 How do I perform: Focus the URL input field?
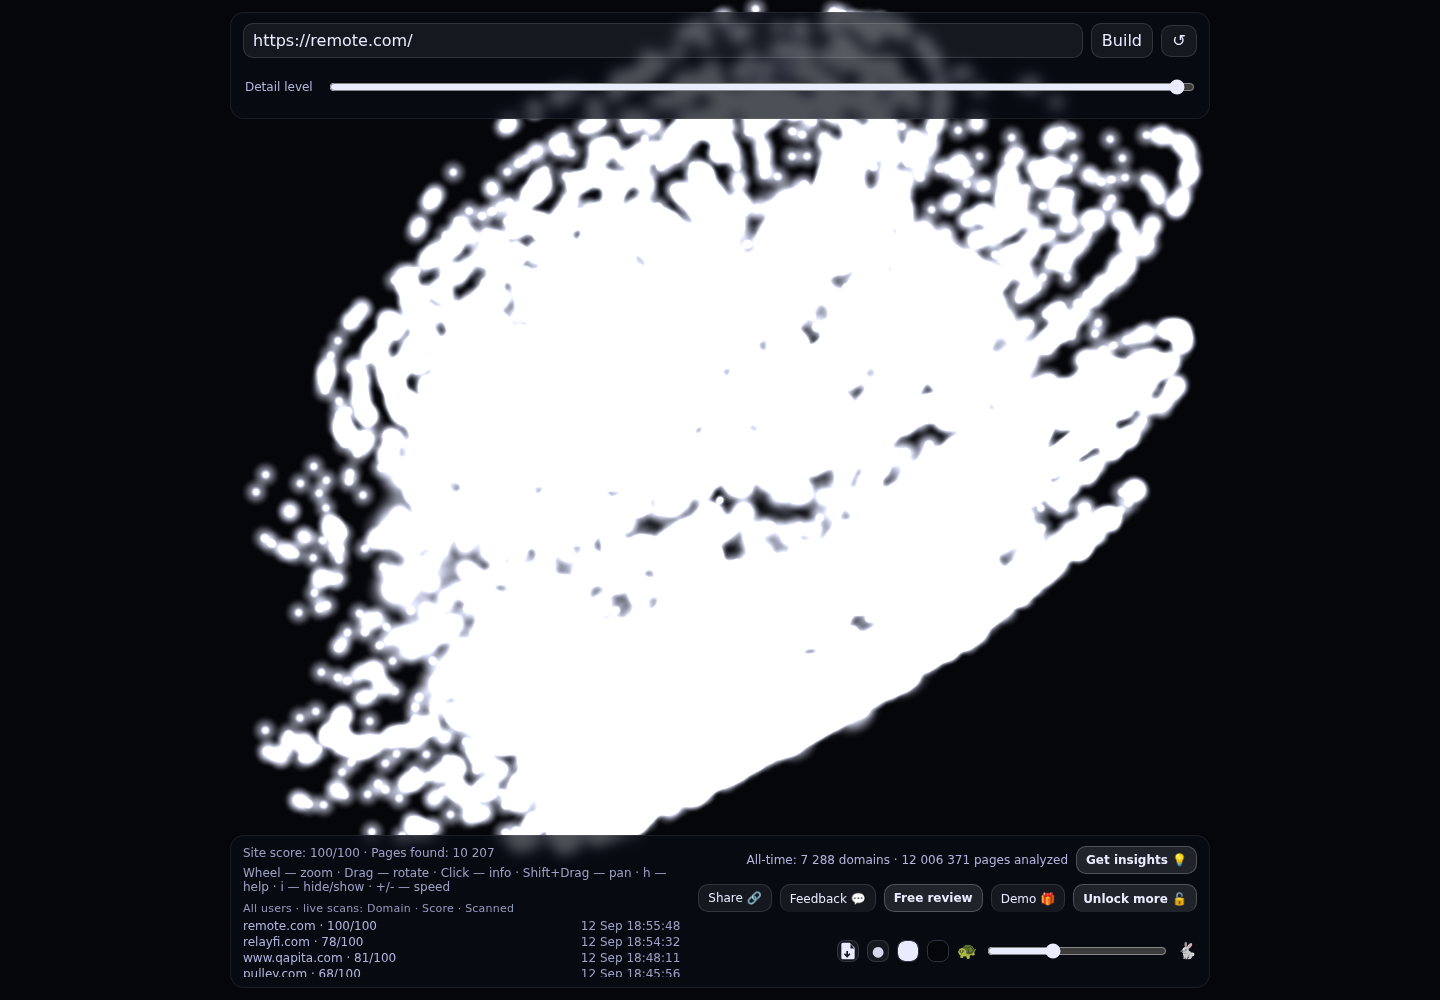[663, 41]
